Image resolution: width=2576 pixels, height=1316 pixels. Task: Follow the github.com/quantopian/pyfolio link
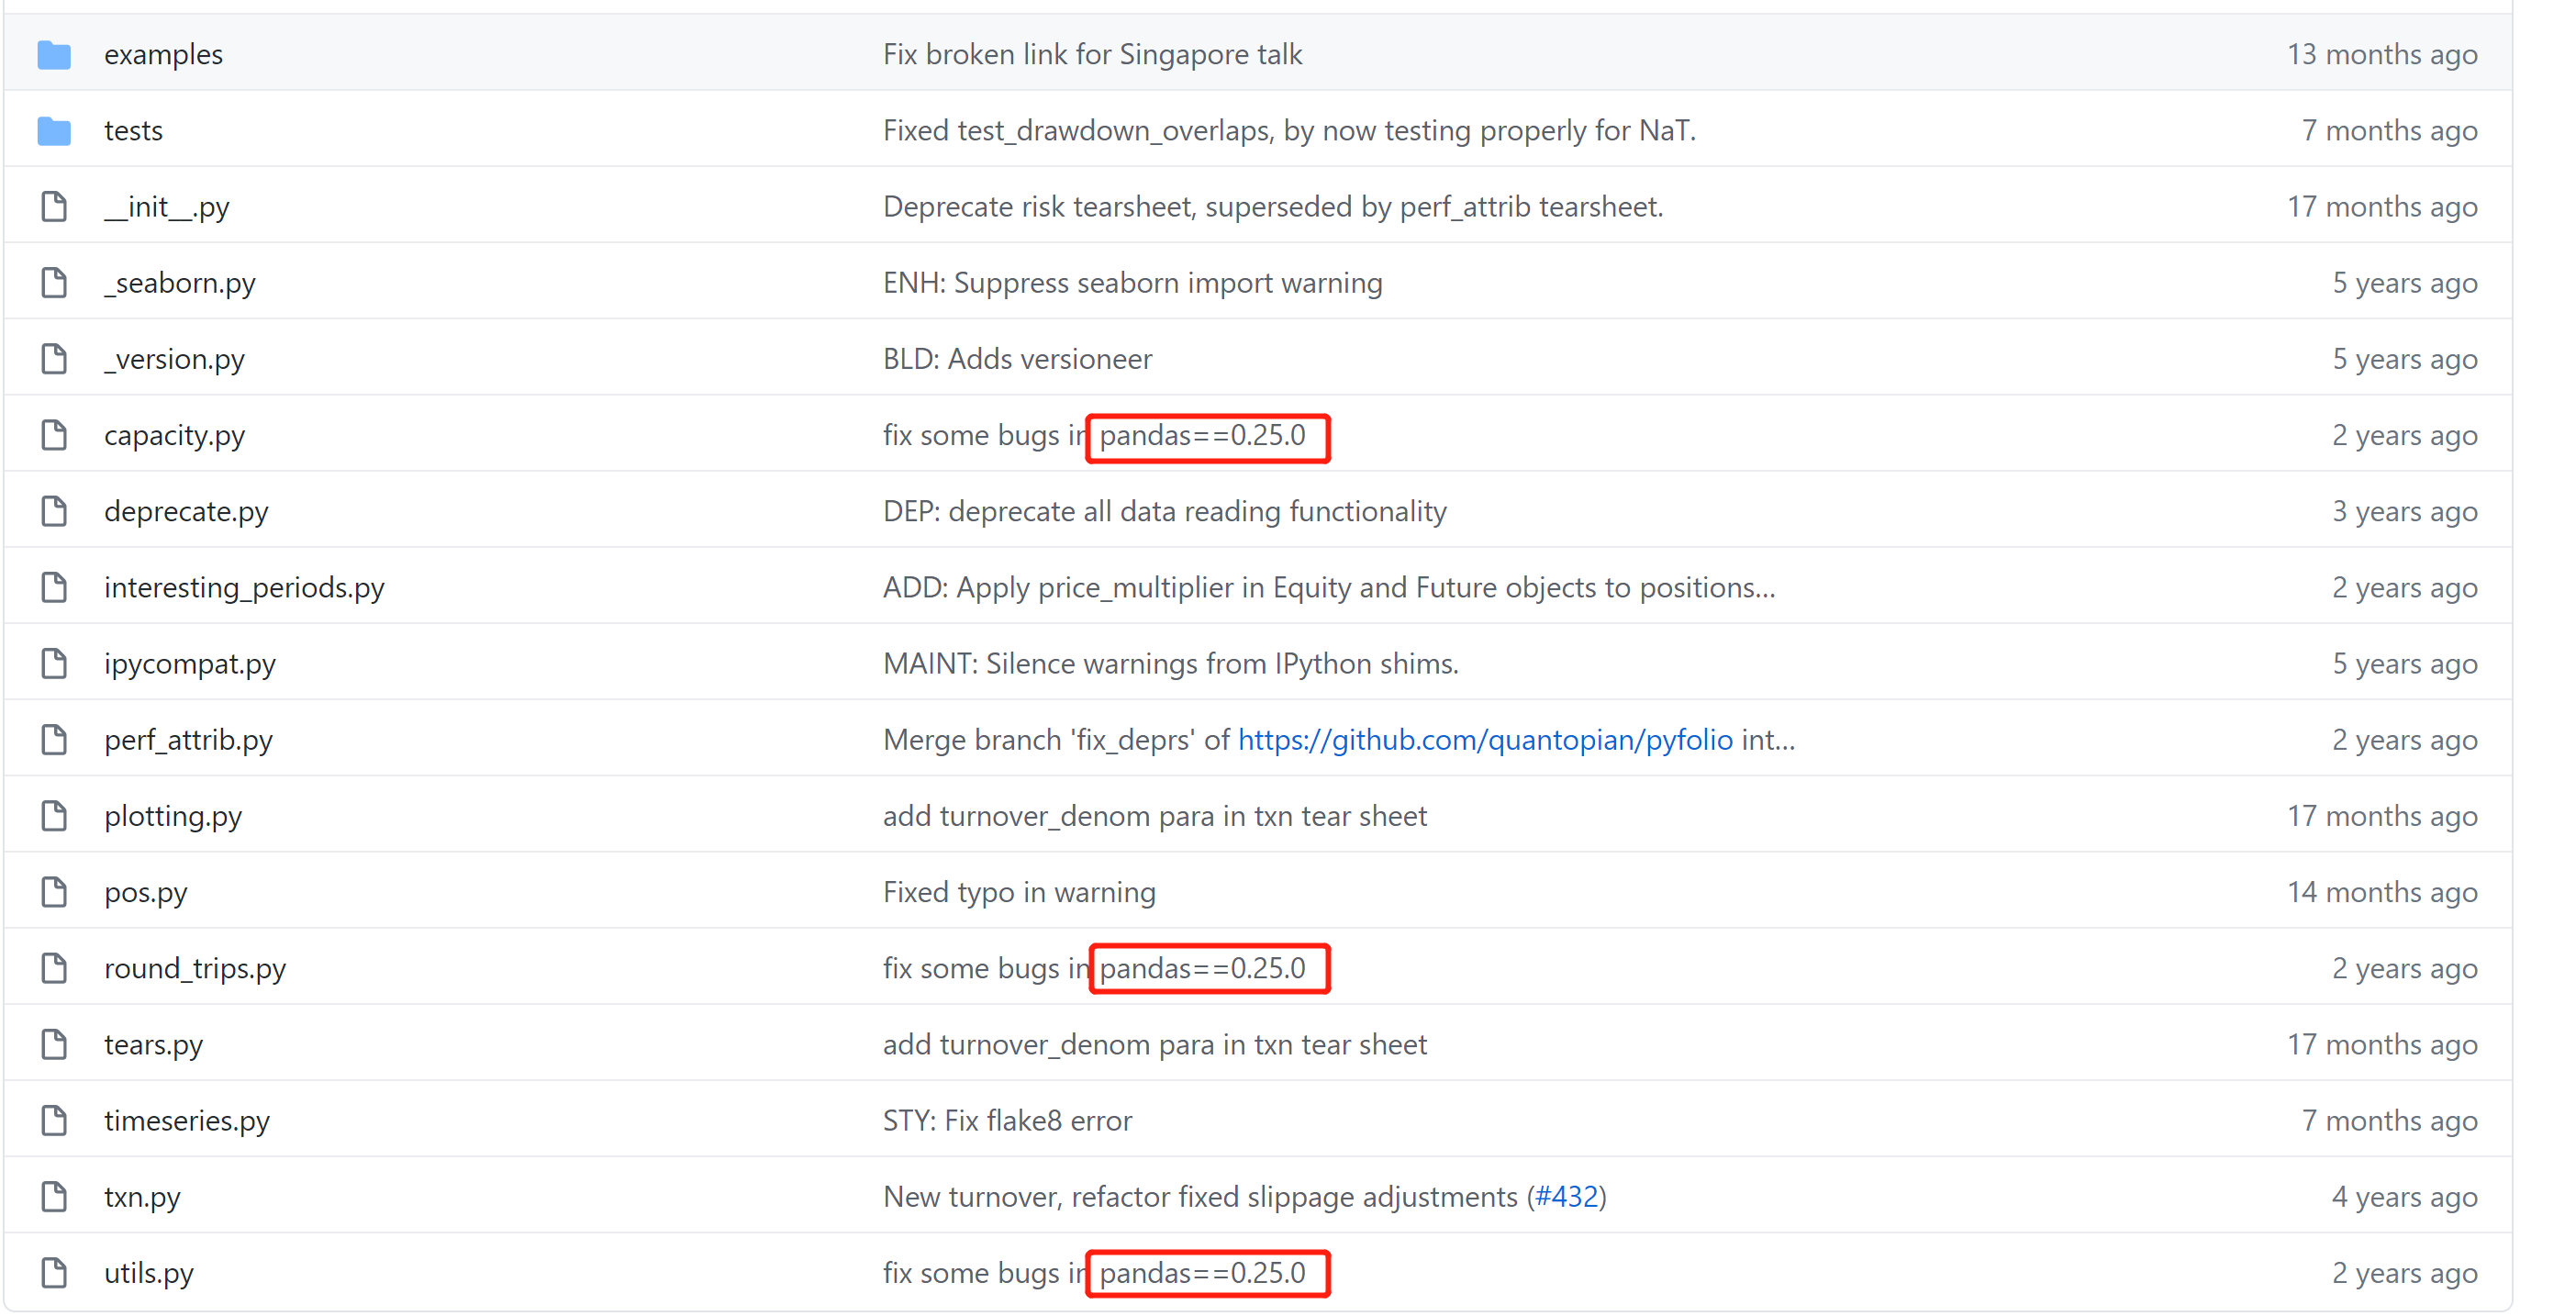coord(1484,740)
